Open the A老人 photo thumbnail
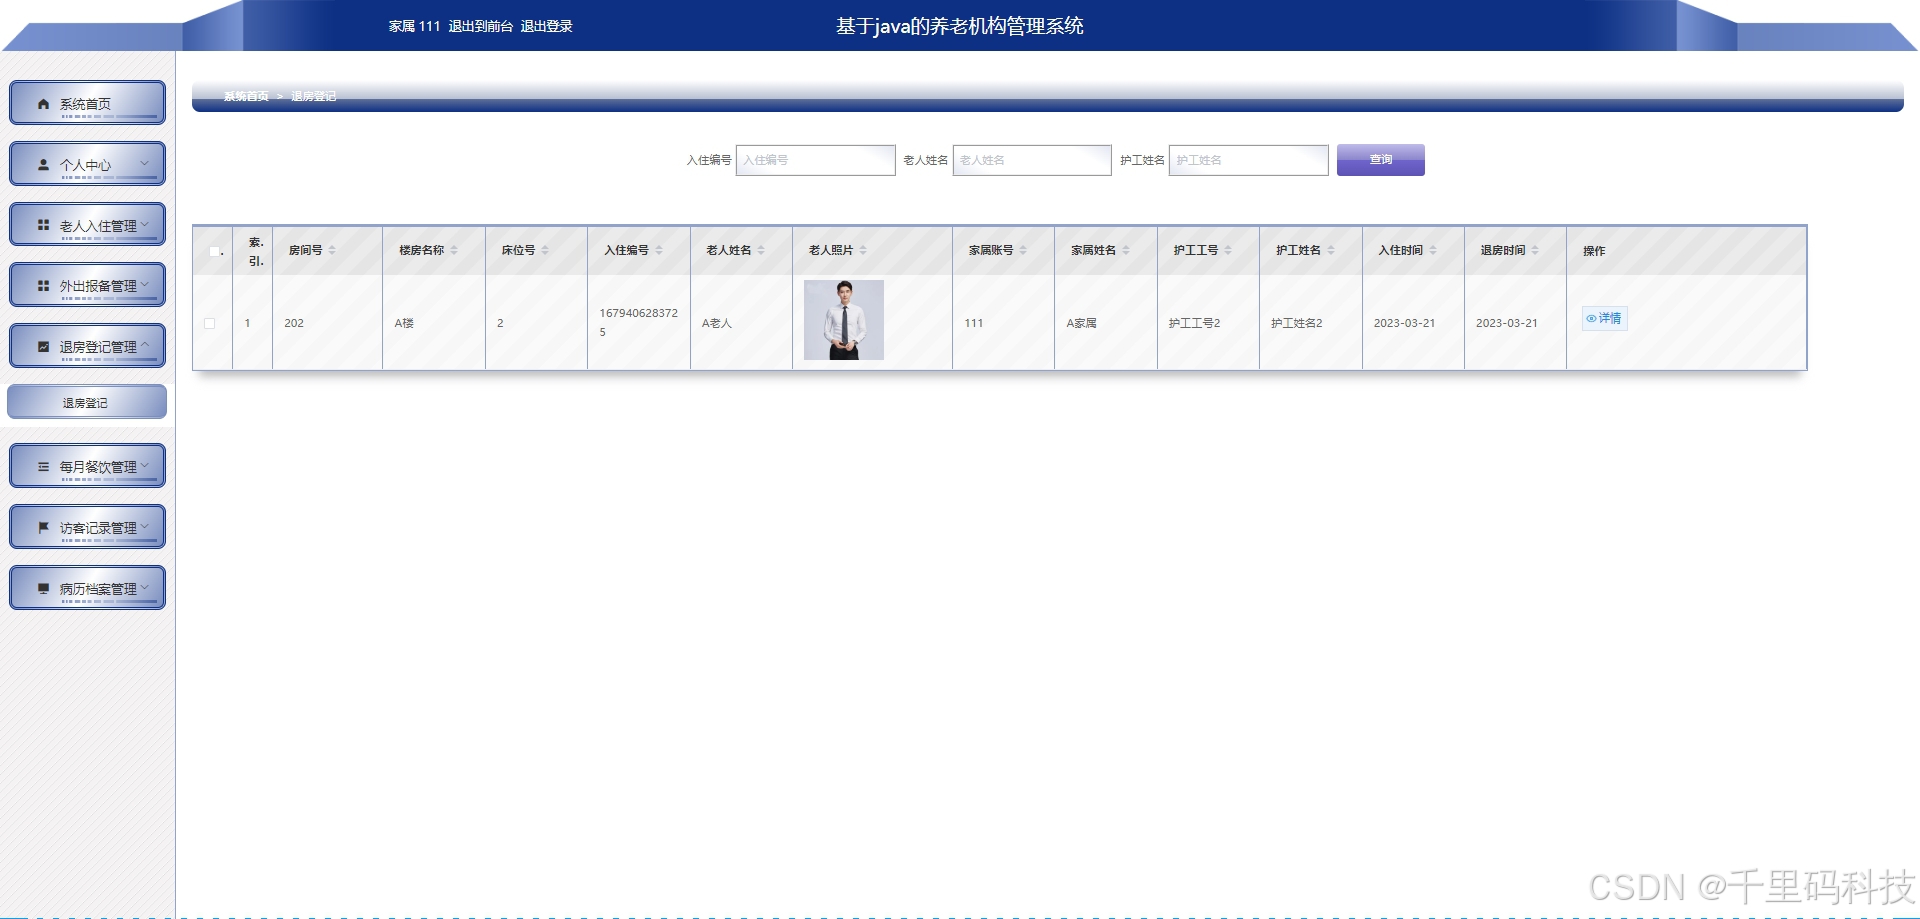Viewport: 1920px width, 919px height. pyautogui.click(x=844, y=320)
